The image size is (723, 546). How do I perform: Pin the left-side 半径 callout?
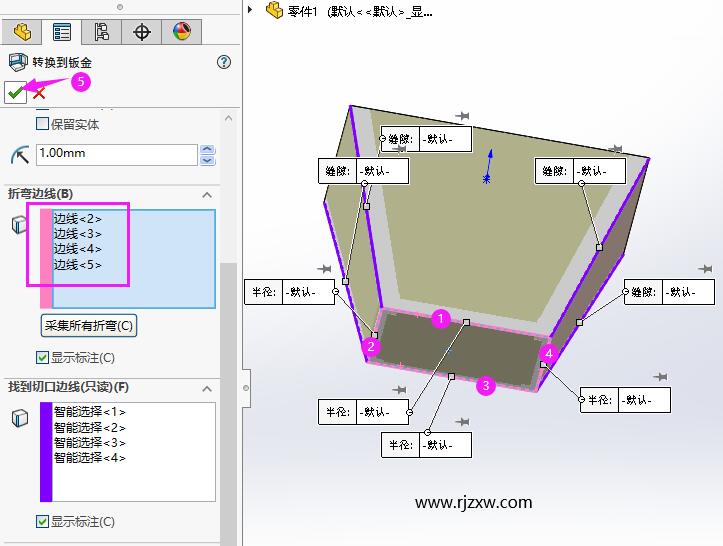(325, 268)
